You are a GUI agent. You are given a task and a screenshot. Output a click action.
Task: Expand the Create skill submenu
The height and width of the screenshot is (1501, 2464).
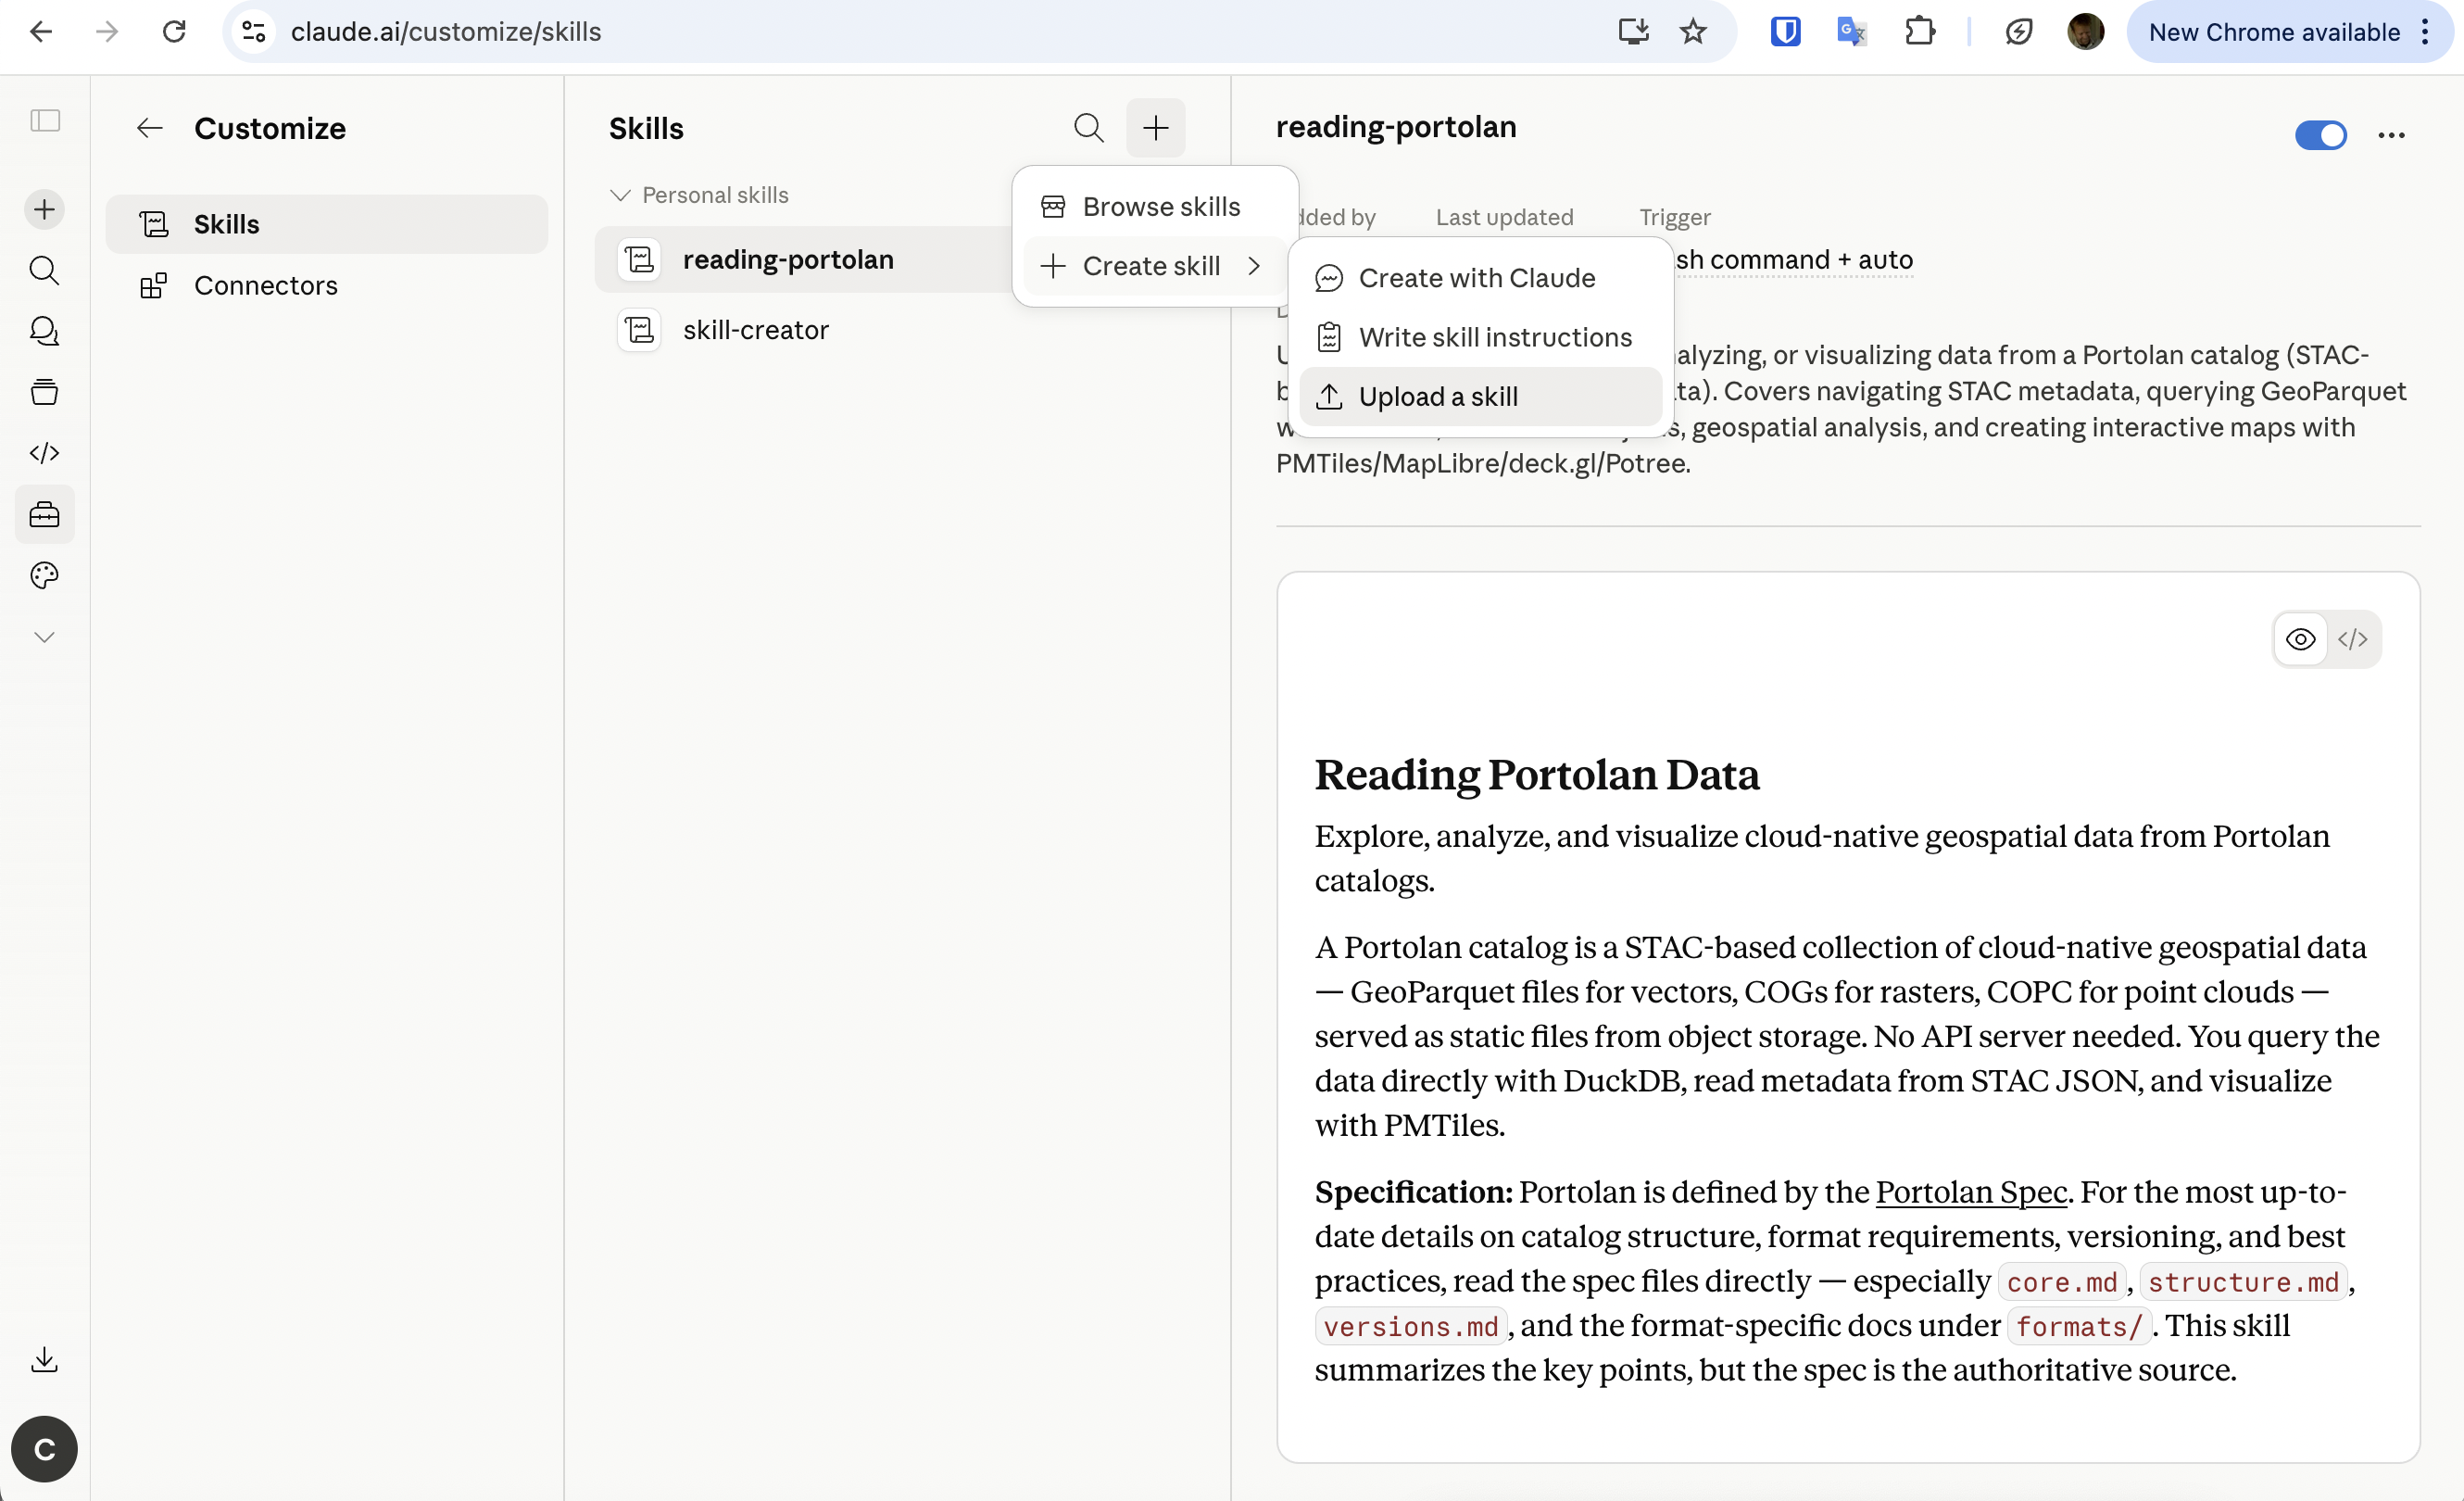[x=1154, y=266]
